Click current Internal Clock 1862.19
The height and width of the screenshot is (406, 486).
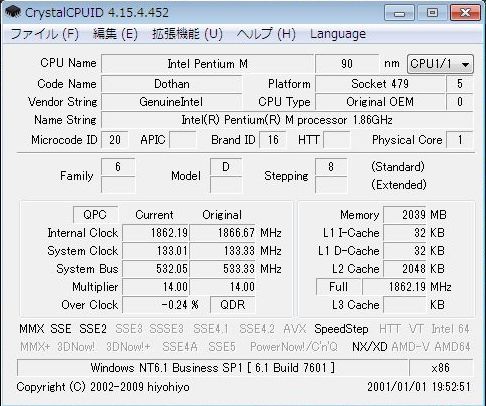tap(156, 233)
